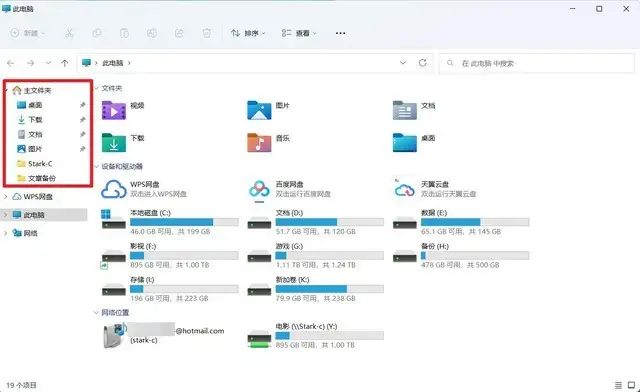The image size is (640, 392).
Task: Click the search box 在此电脑中搜索
Action: [537, 63]
